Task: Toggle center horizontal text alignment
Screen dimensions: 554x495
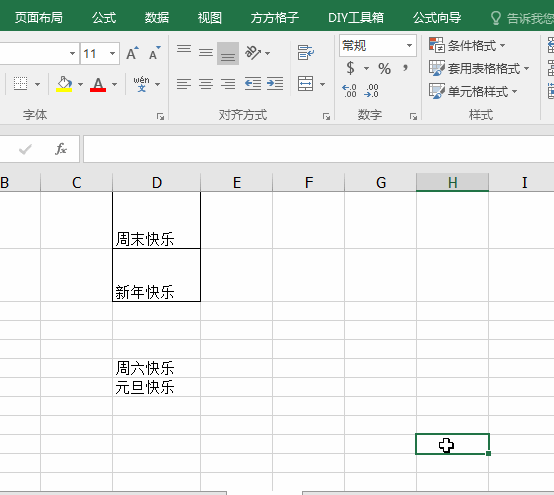Action: 206,84
